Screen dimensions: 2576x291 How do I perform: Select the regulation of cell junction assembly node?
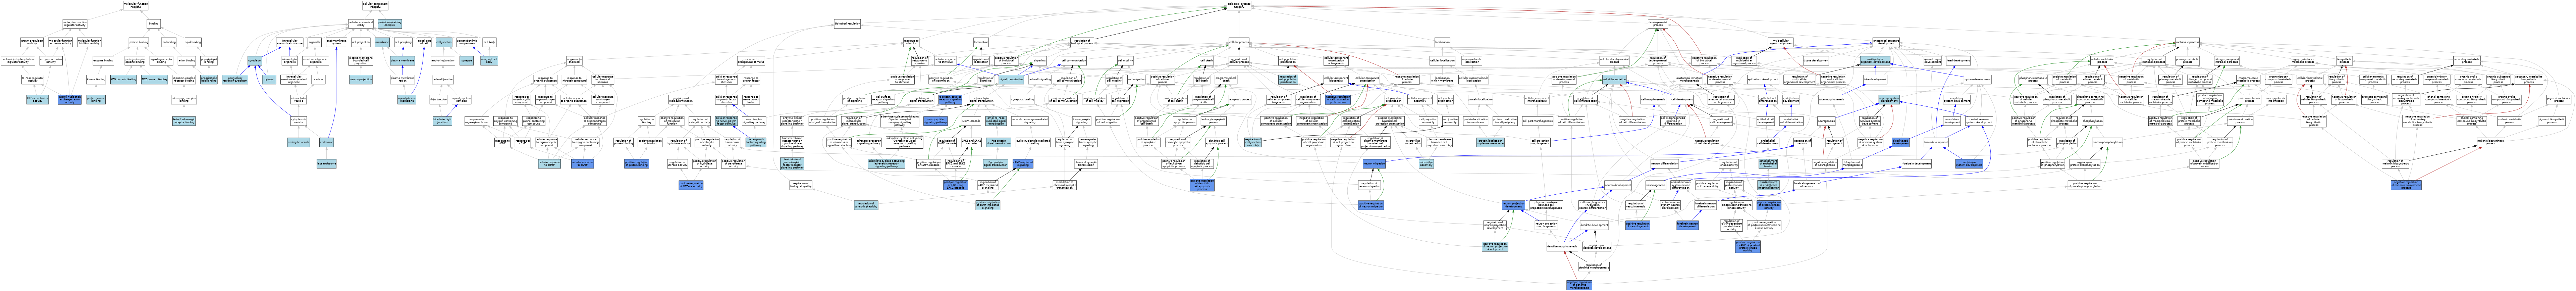[x=1253, y=142]
